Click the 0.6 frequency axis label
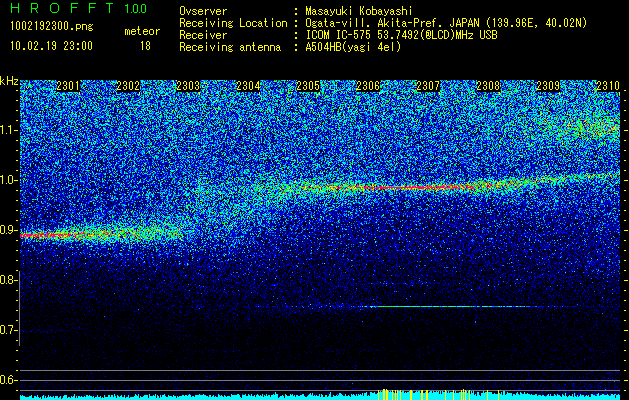The height and width of the screenshot is (400, 629). point(7,380)
